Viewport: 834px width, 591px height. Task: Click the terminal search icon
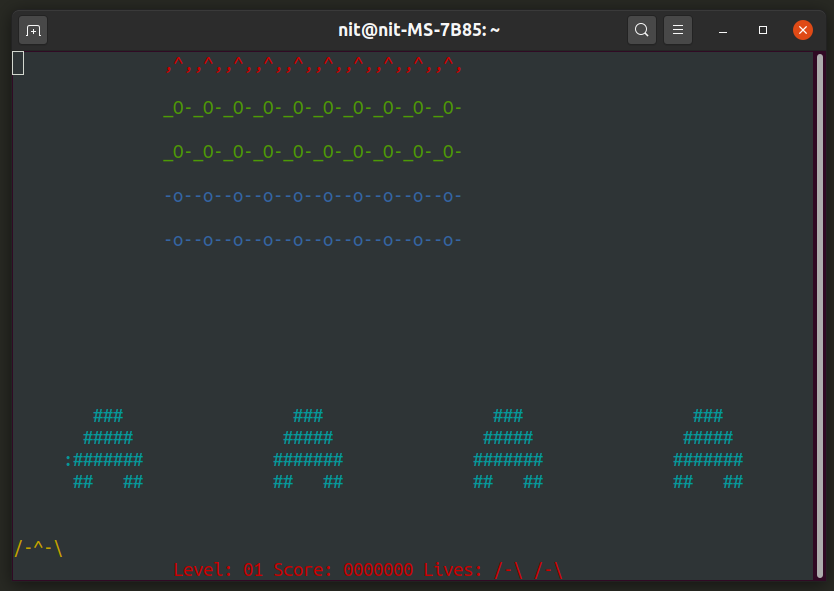click(641, 30)
